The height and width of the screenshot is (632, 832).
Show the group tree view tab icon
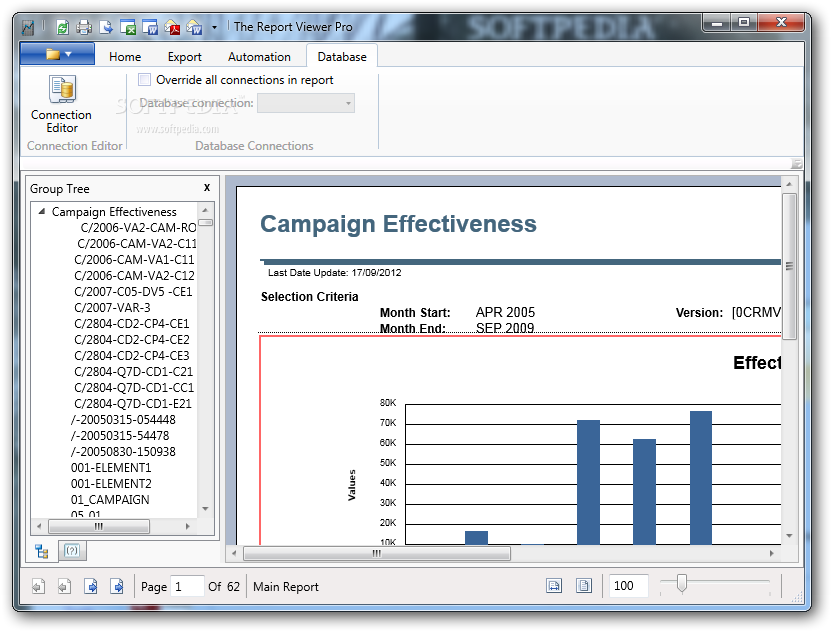pos(41,551)
